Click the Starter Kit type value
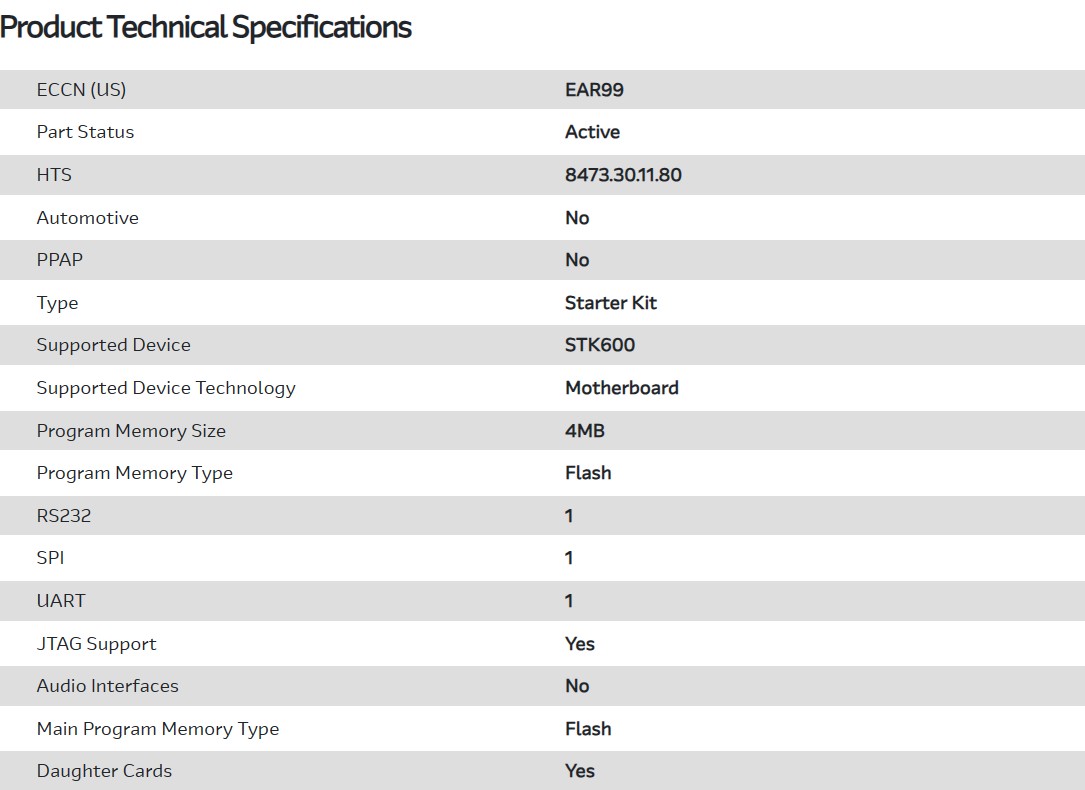This screenshot has width=1085, height=790. click(611, 303)
